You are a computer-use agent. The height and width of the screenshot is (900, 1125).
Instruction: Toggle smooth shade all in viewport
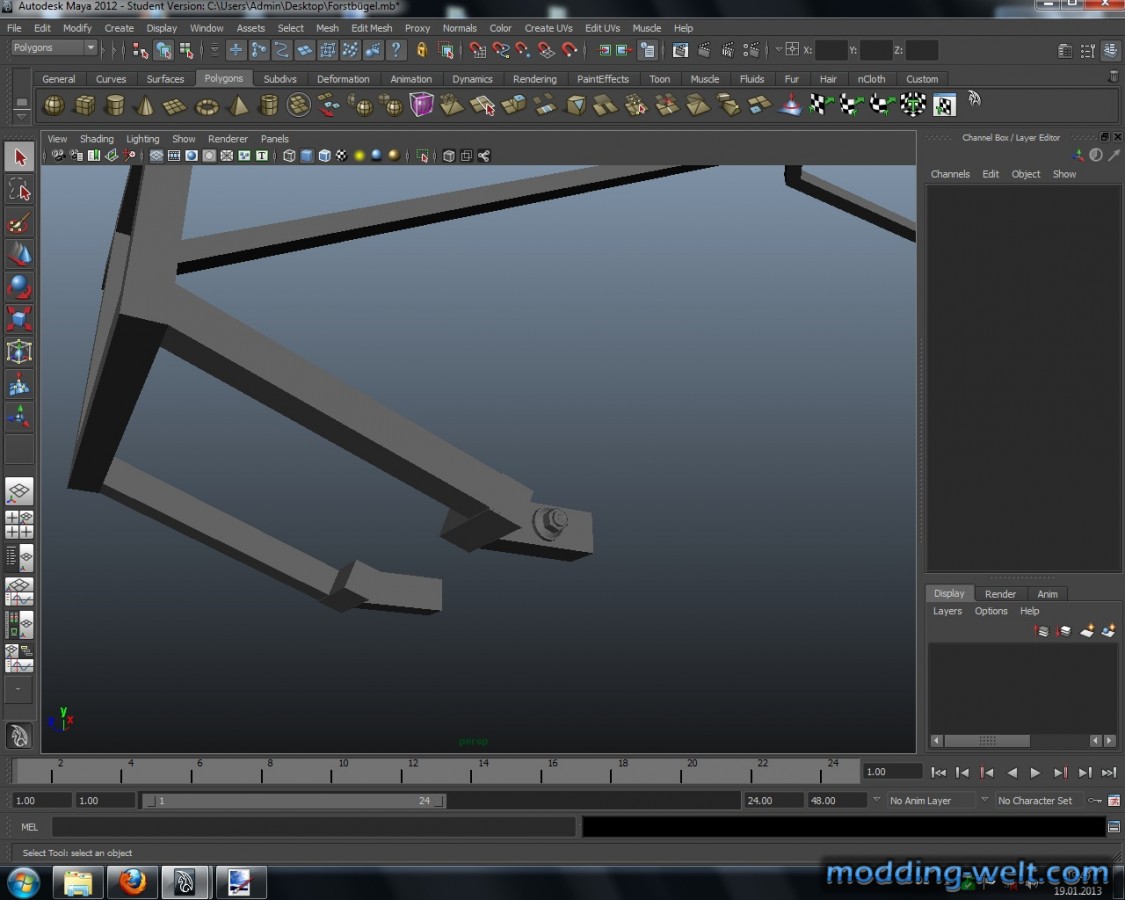point(306,156)
